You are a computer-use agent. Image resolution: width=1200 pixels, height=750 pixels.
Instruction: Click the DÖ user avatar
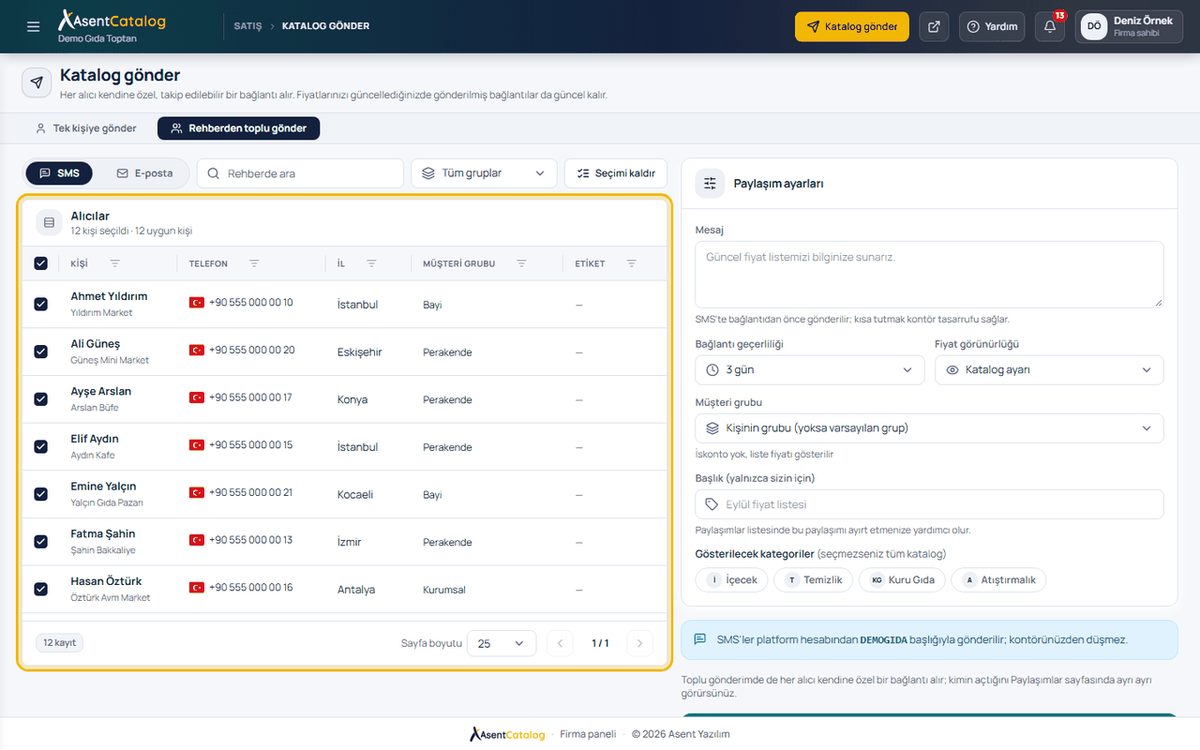coord(1094,27)
